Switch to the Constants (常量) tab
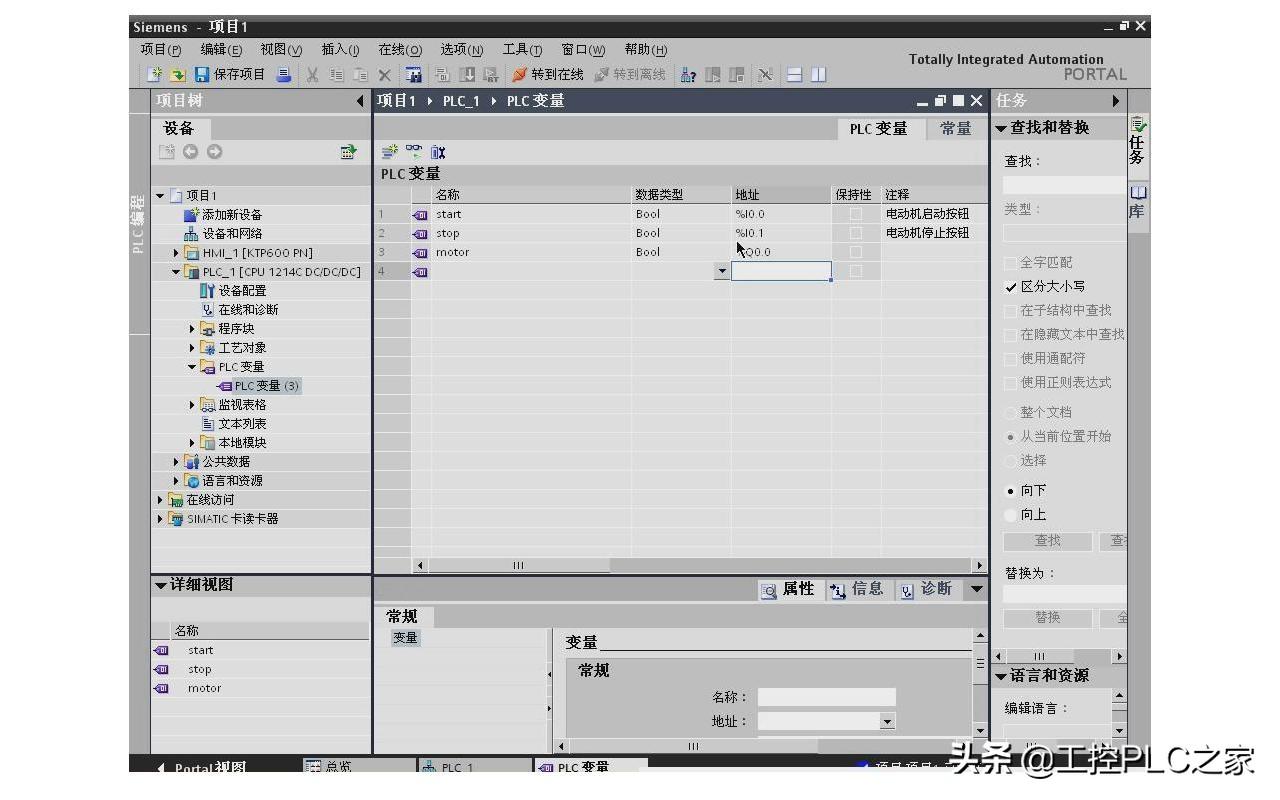The width and height of the screenshot is (1280, 800). coord(956,129)
